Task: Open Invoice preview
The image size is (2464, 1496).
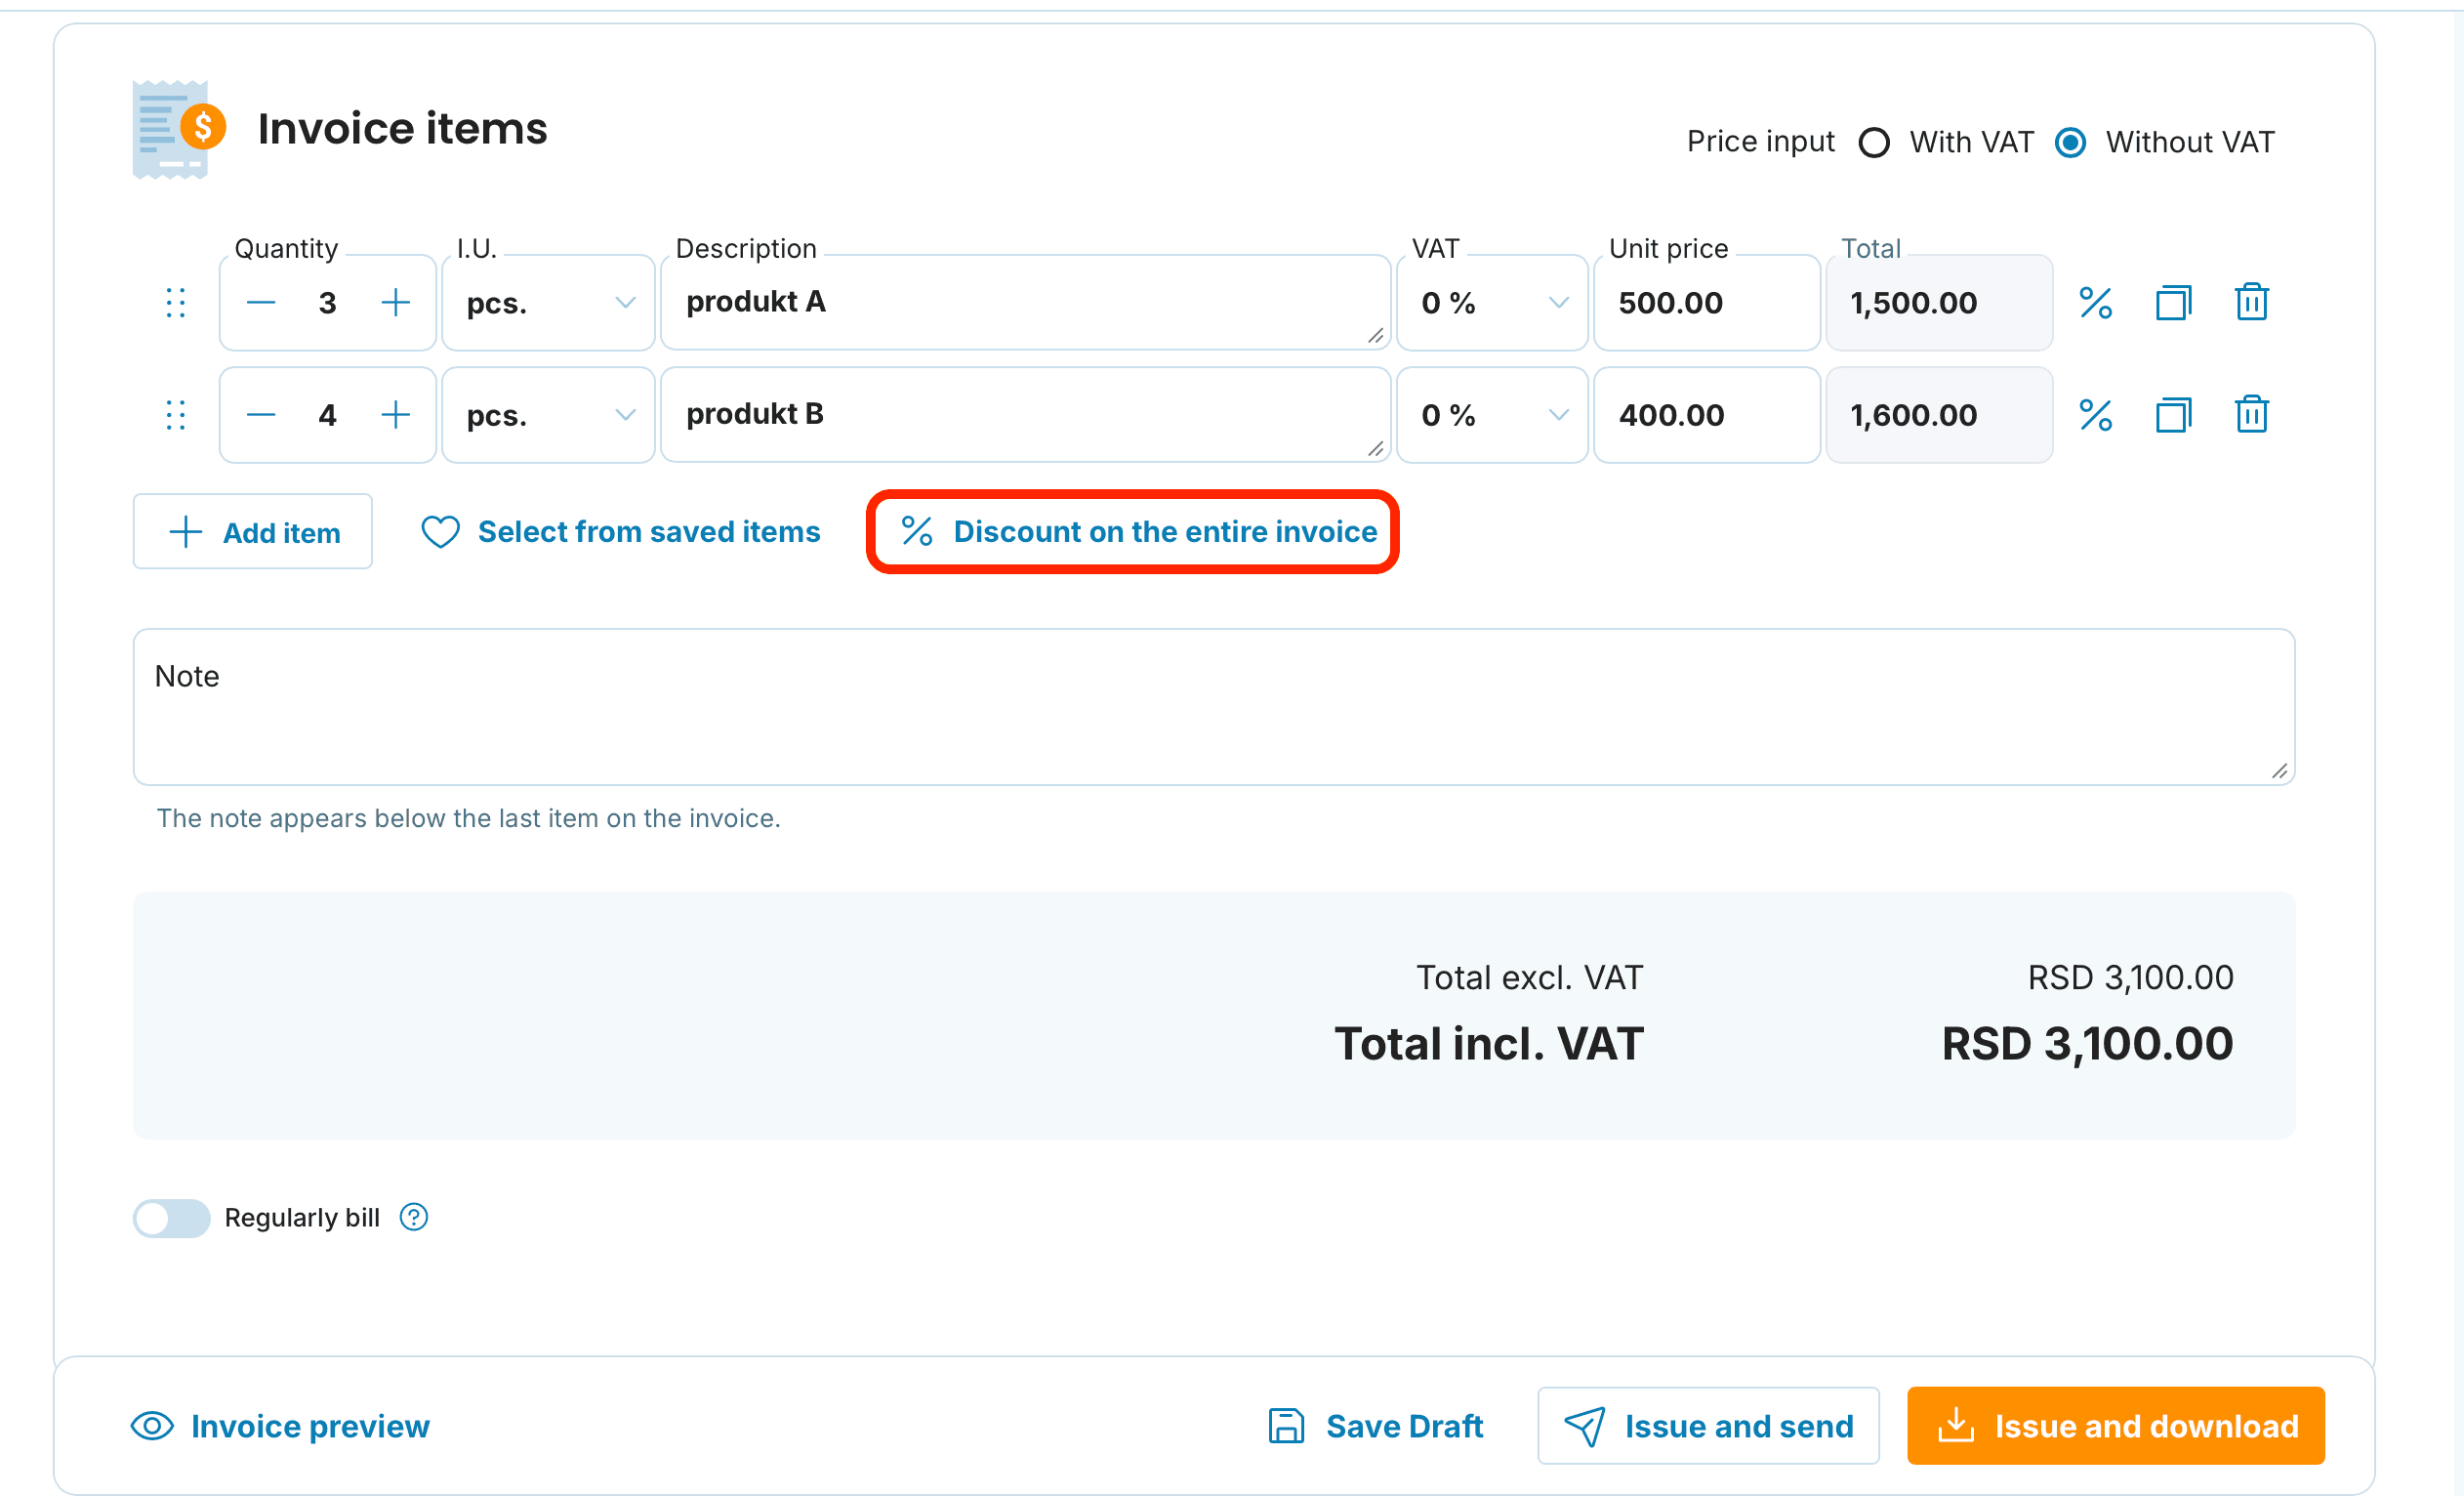Action: click(281, 1426)
